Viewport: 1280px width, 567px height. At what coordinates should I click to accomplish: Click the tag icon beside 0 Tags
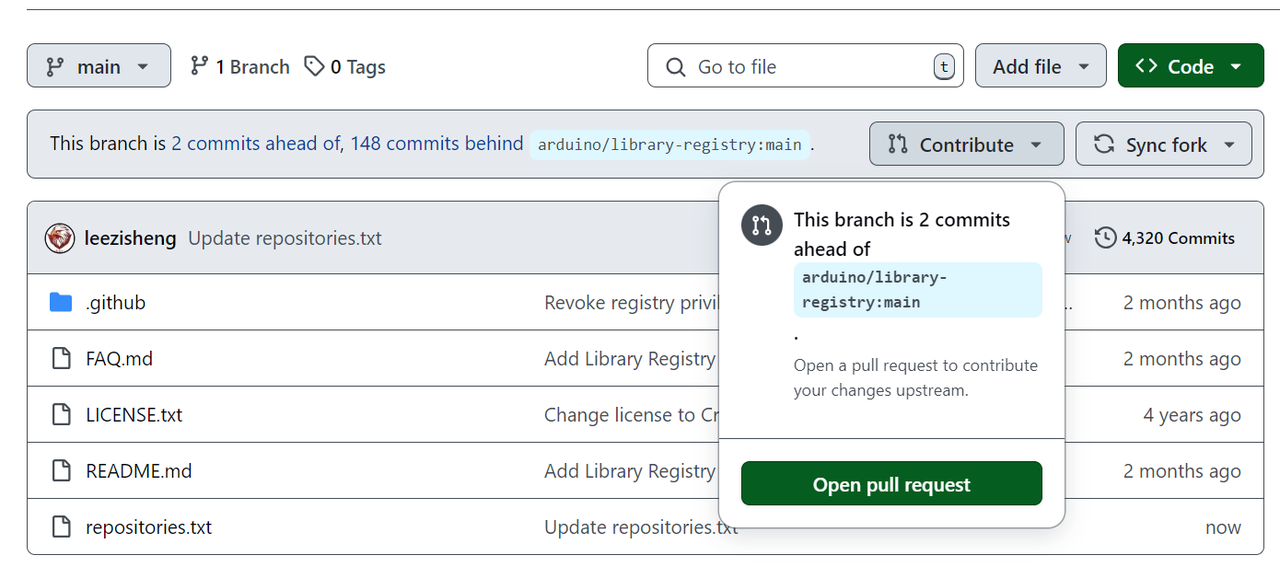(314, 66)
